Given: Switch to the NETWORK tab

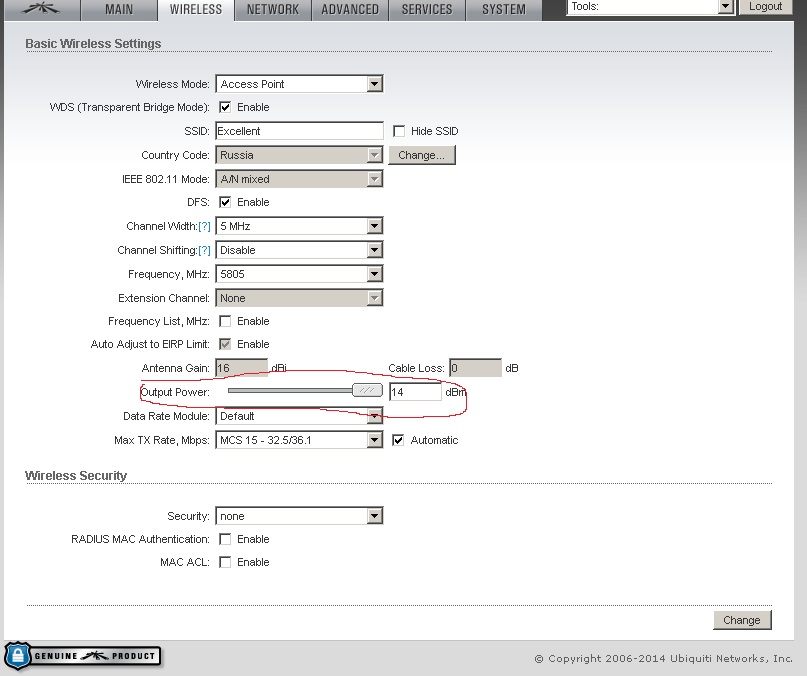Looking at the screenshot, I should point(273,10).
